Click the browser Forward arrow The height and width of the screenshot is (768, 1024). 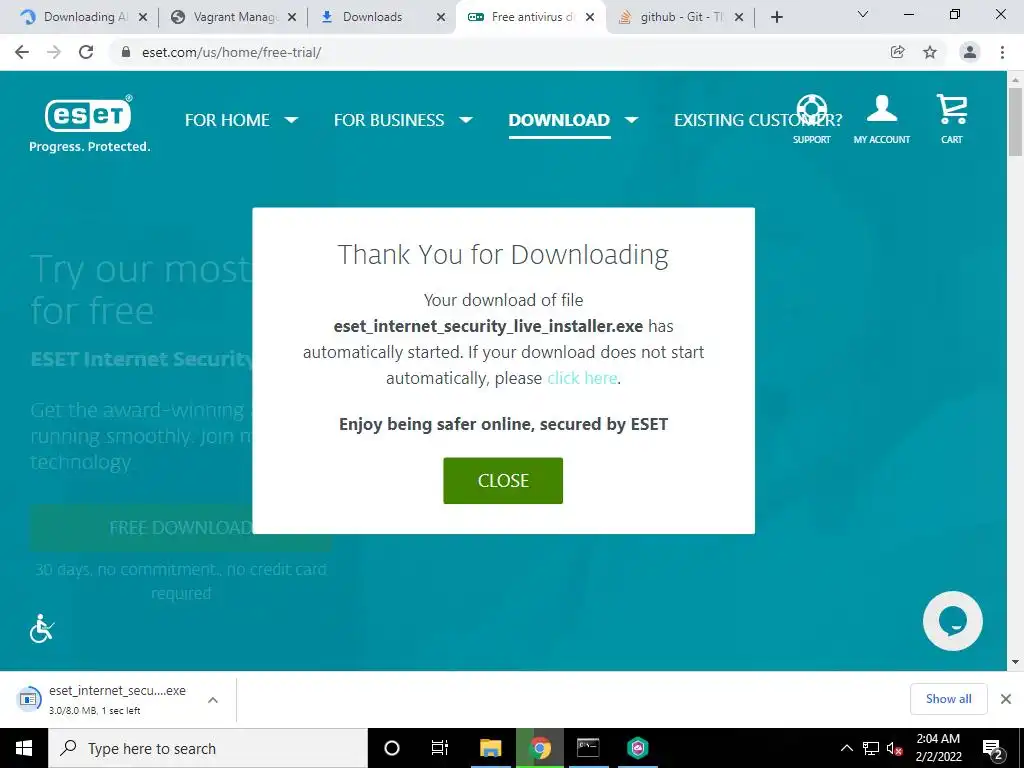coord(54,52)
